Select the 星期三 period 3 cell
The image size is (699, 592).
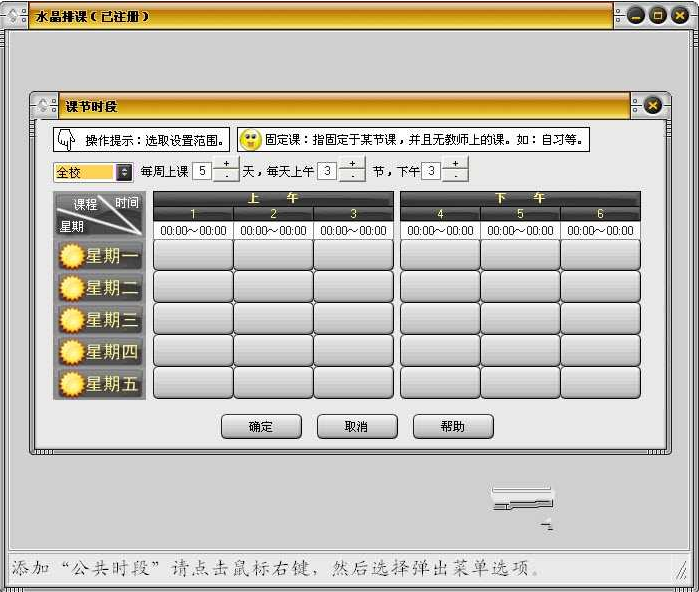point(354,319)
